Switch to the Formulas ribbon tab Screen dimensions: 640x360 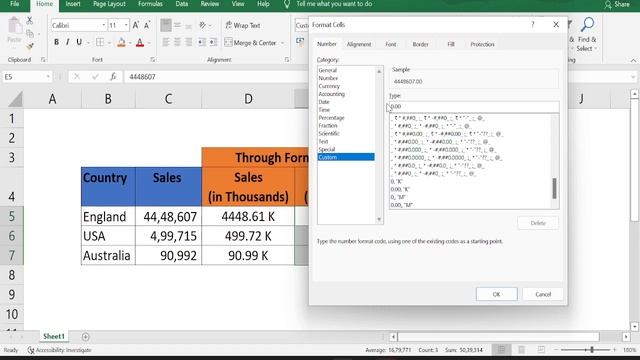[150, 4]
